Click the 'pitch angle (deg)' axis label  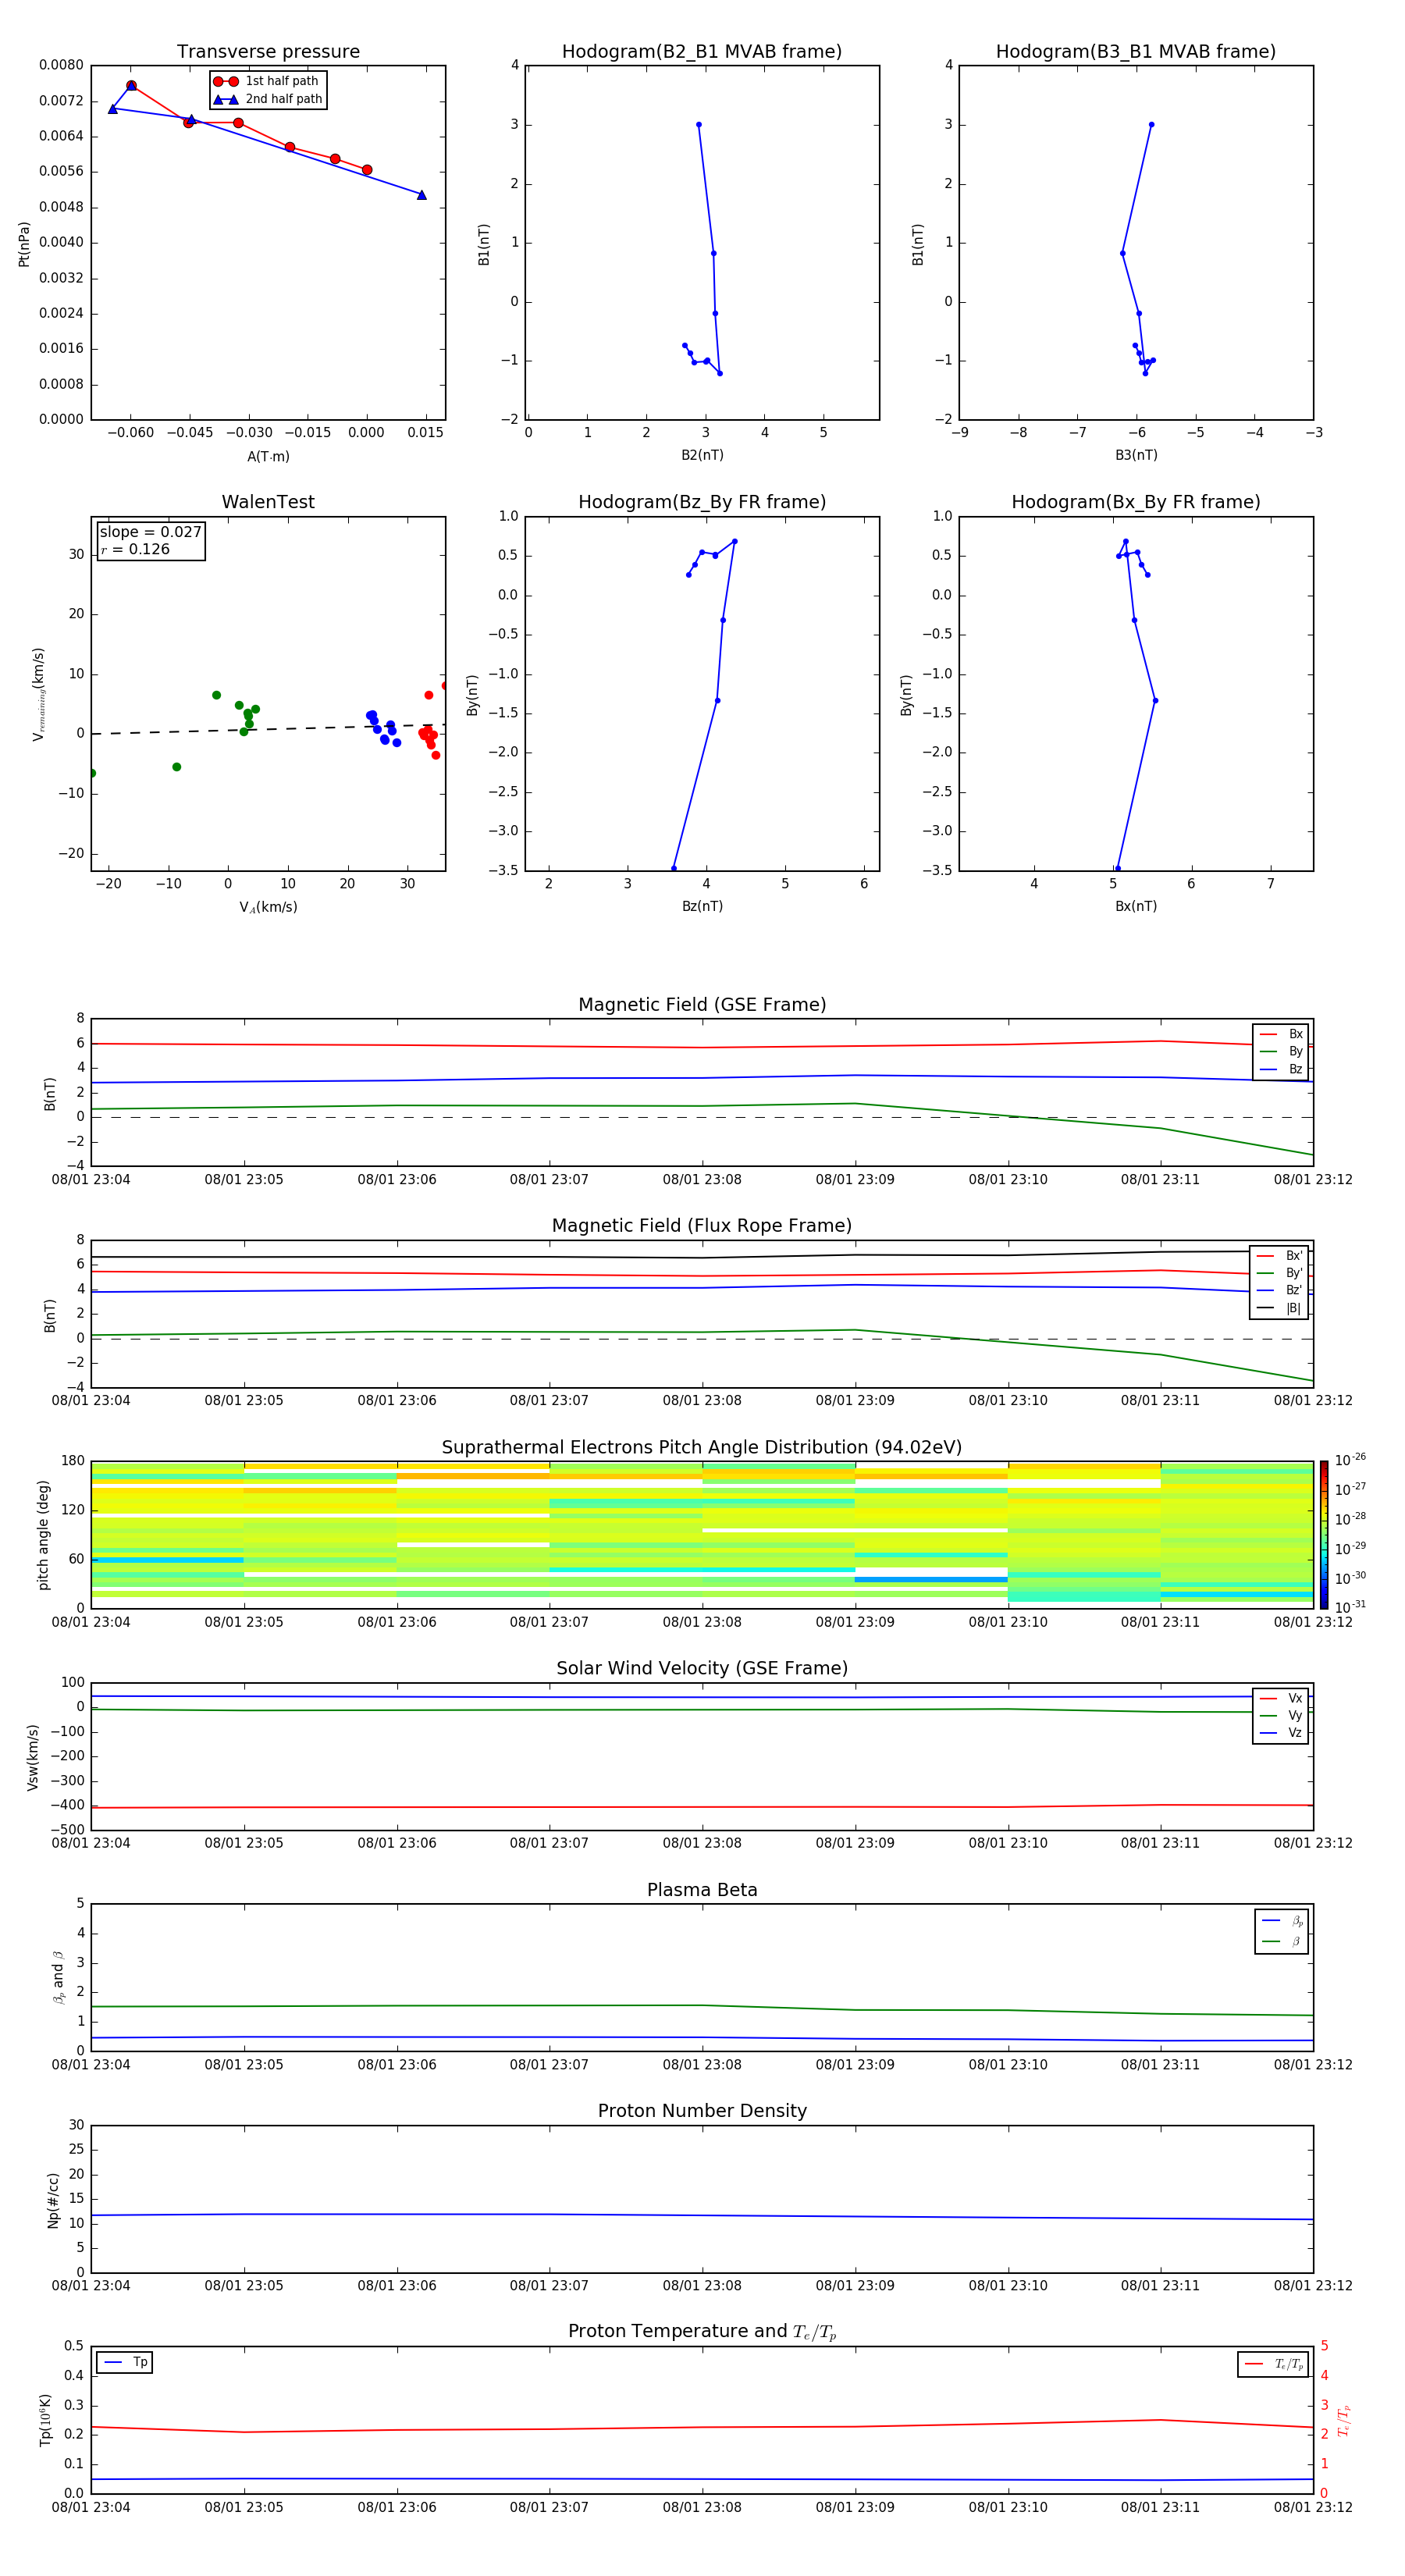(x=43, y=1535)
